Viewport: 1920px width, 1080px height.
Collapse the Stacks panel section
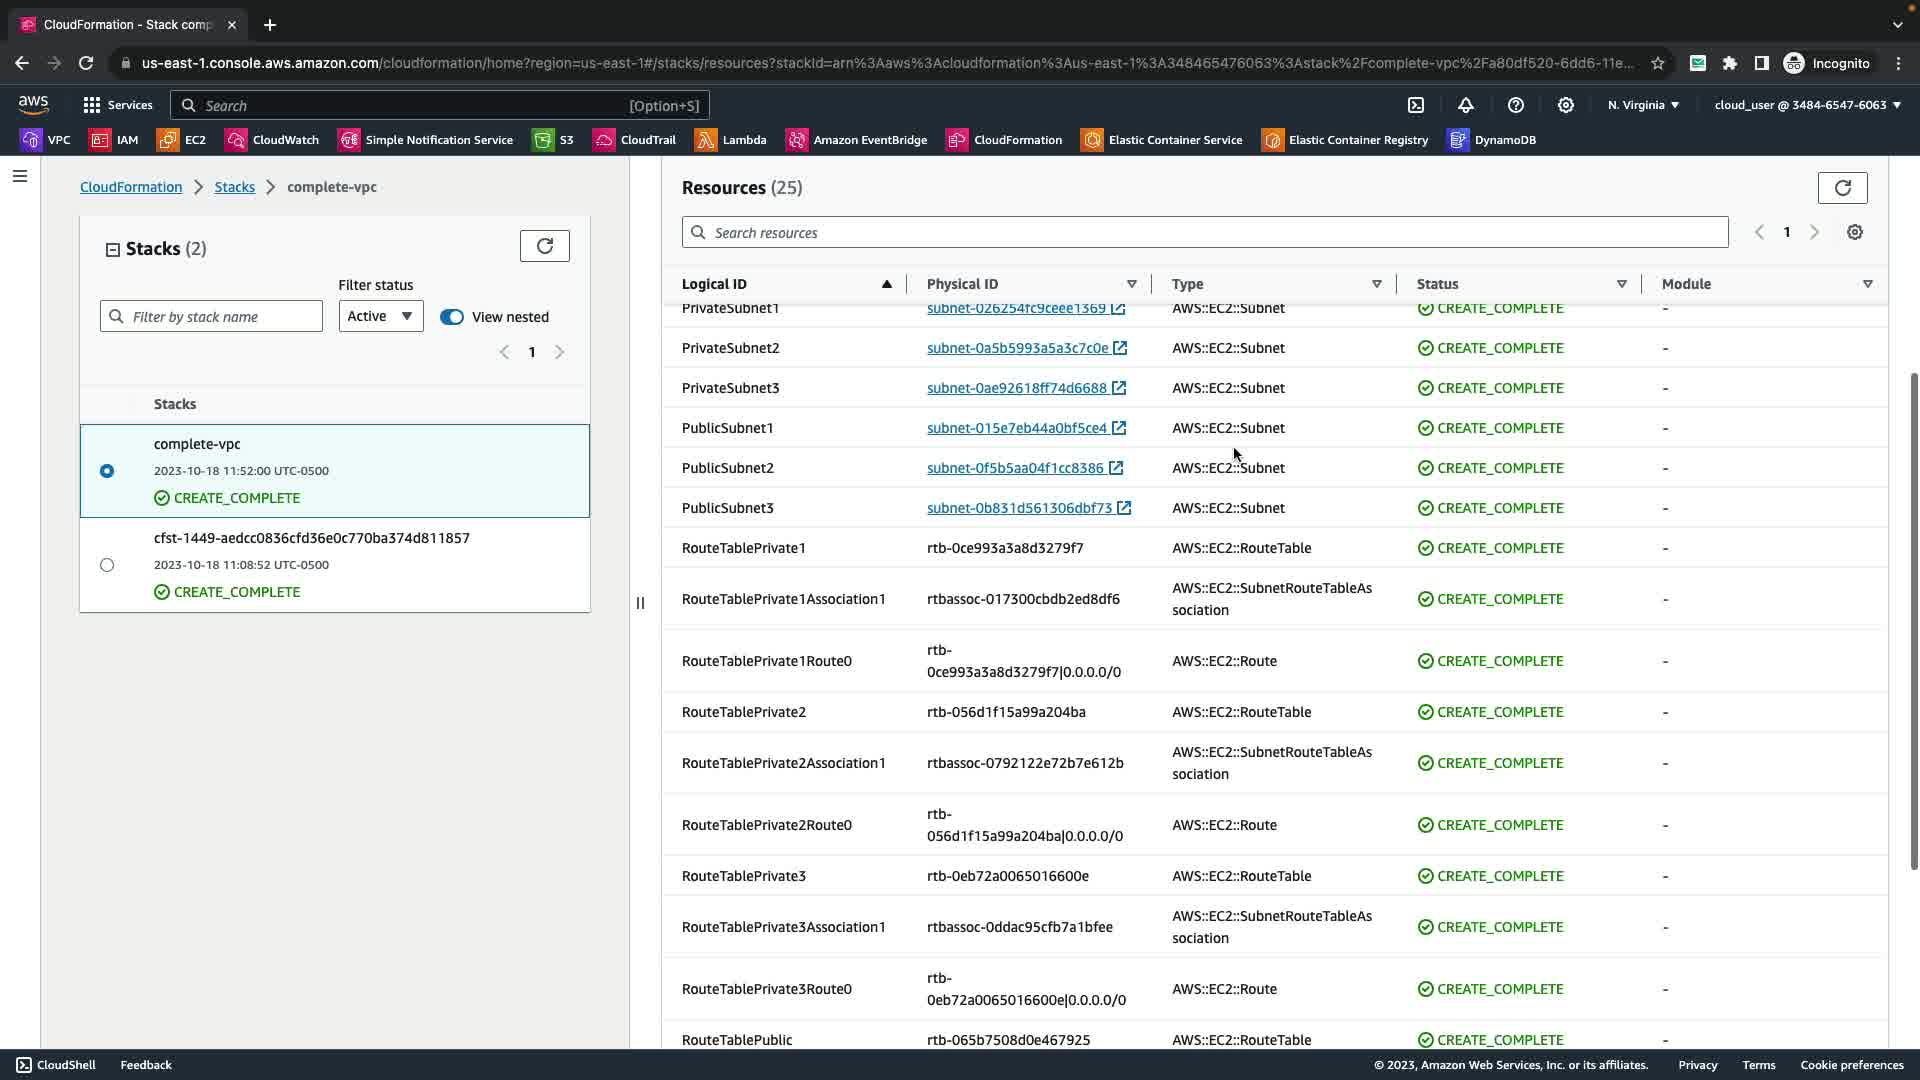tap(113, 250)
